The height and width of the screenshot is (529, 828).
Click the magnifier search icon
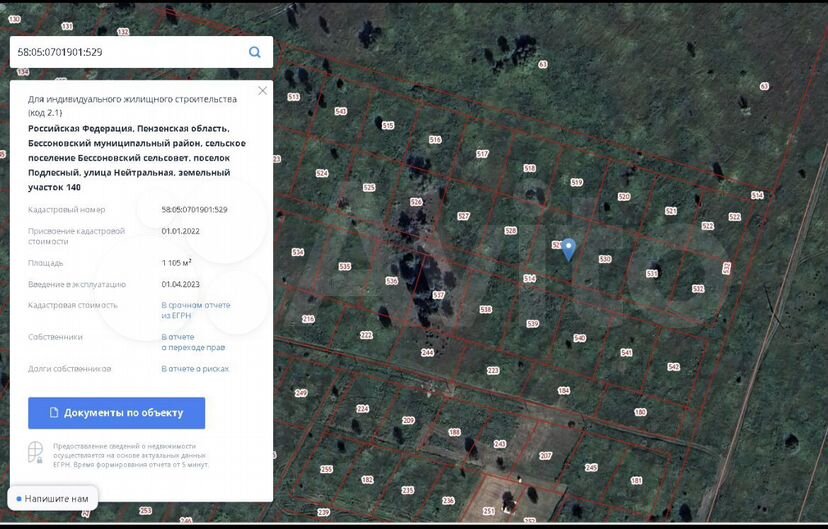click(x=255, y=52)
